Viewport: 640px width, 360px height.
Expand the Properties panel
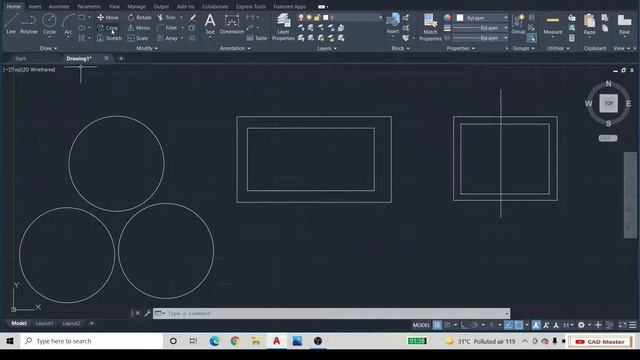click(x=461, y=48)
